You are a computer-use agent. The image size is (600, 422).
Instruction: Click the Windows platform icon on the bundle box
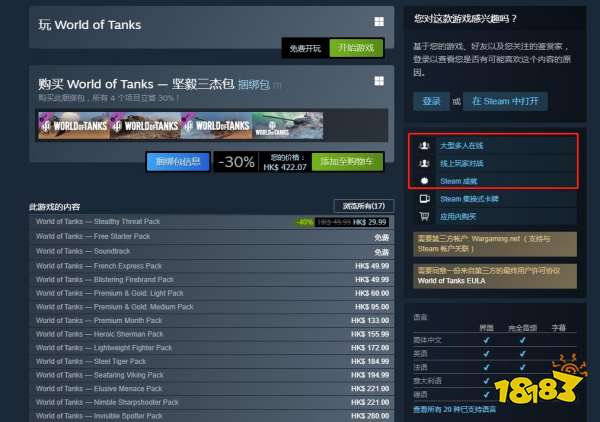pyautogui.click(x=379, y=81)
